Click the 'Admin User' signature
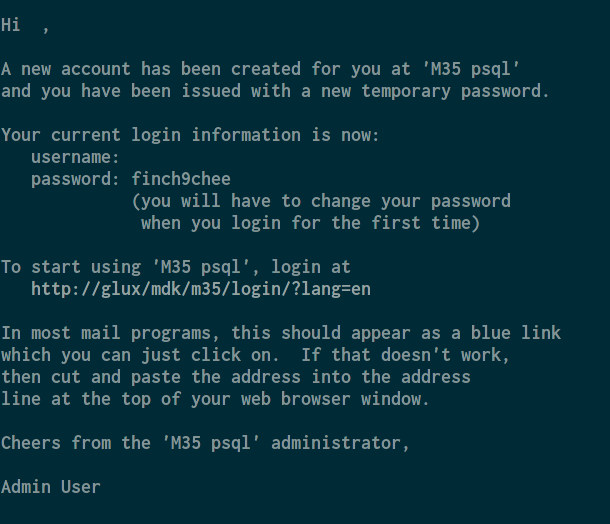Image resolution: width=610 pixels, height=524 pixels. click(51, 487)
